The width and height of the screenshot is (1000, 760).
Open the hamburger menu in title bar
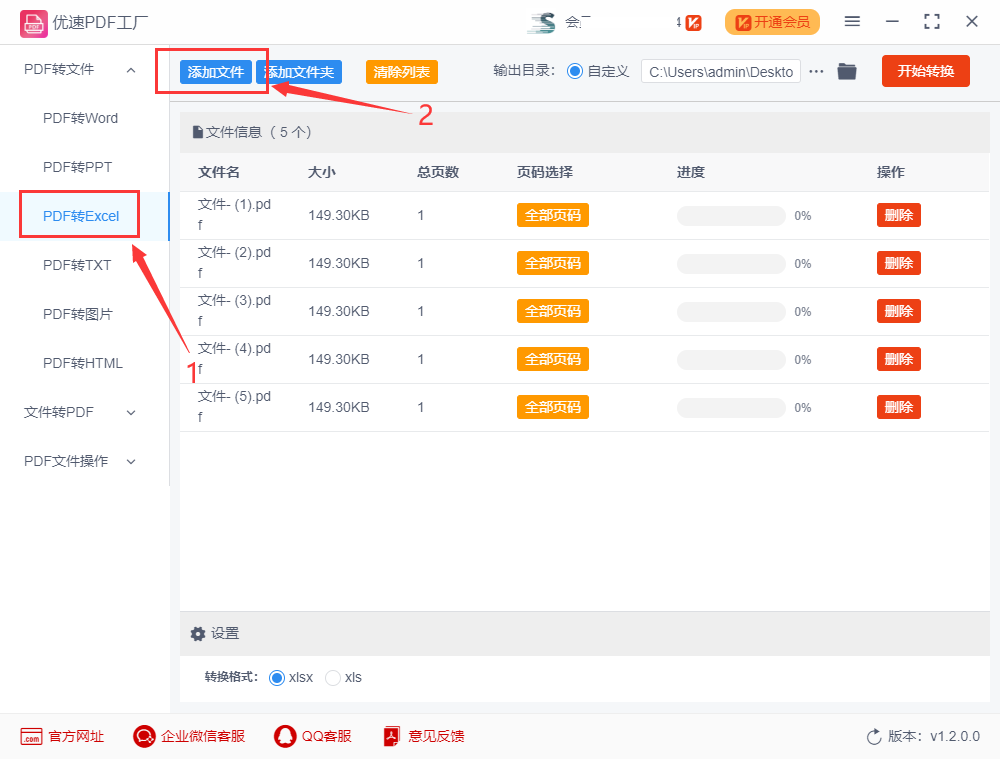[x=852, y=21]
